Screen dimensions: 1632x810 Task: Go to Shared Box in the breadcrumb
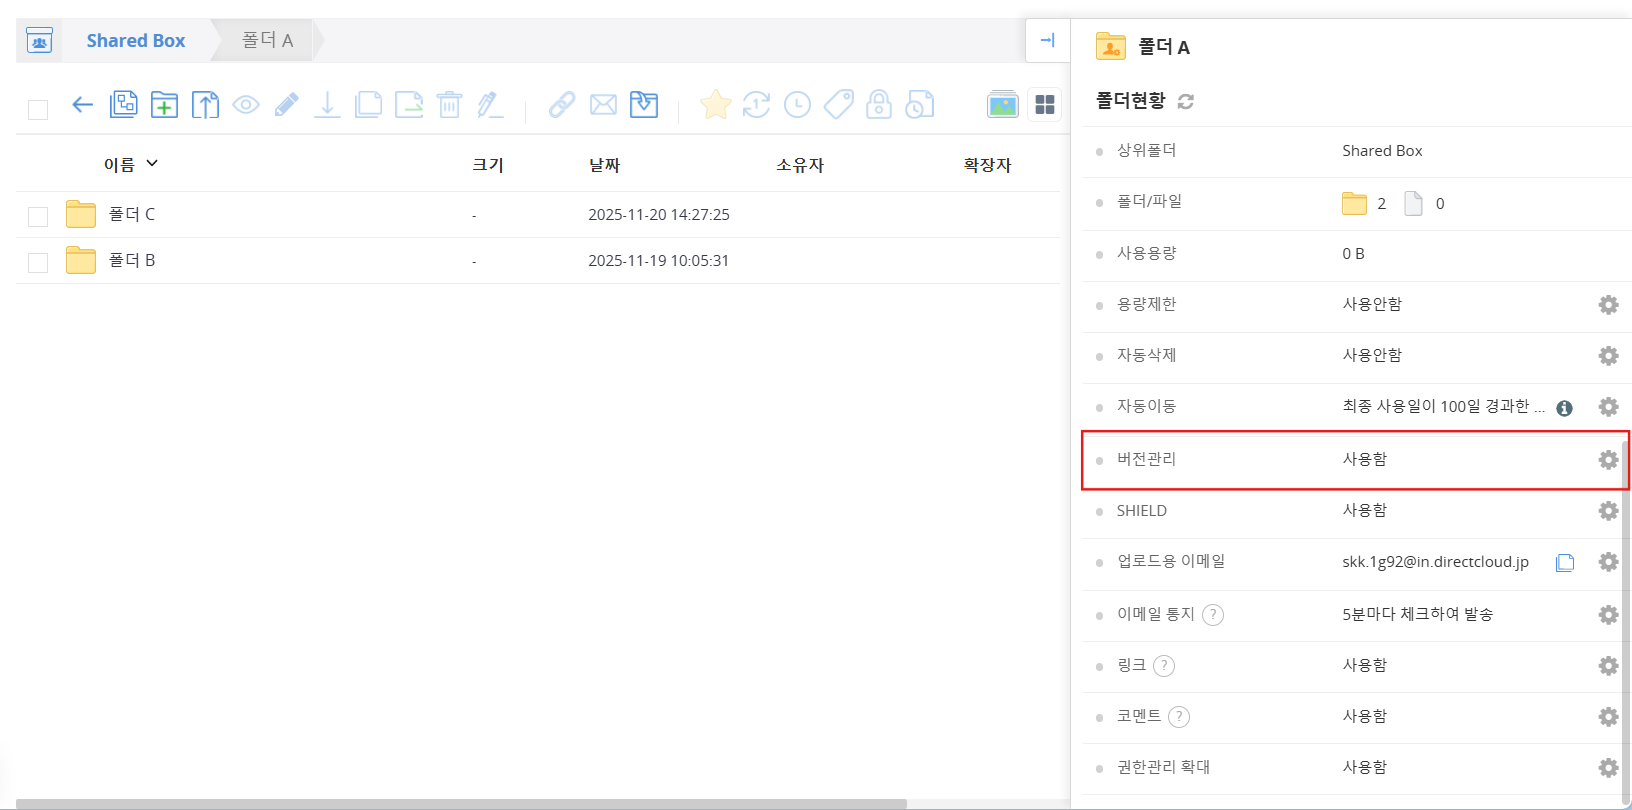(135, 41)
